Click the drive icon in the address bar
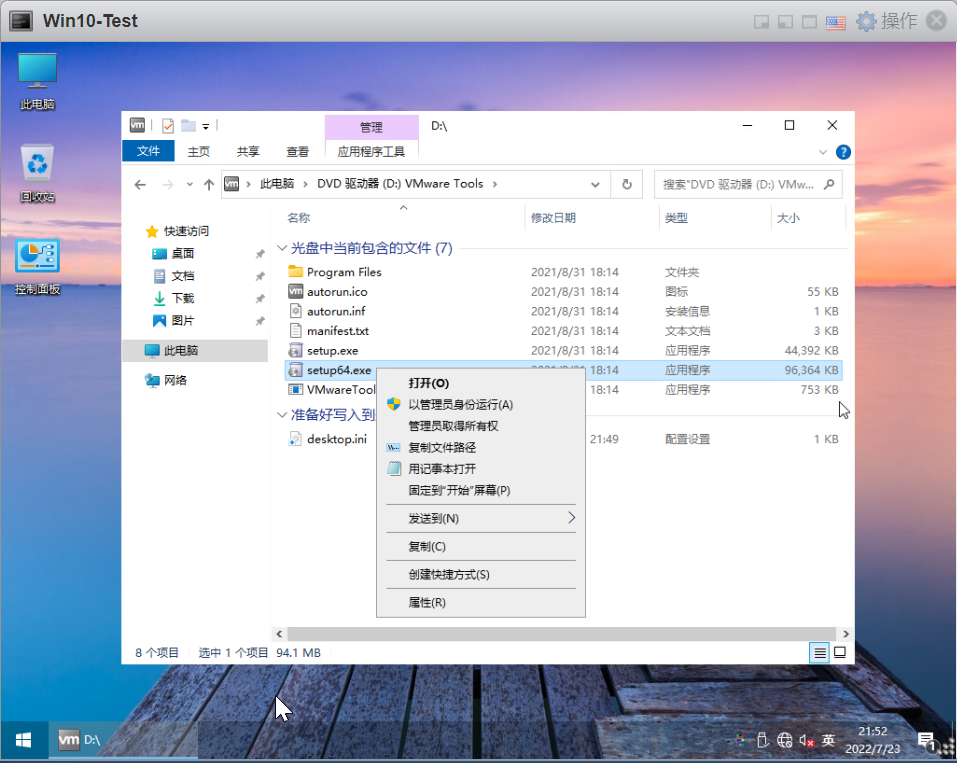The height and width of the screenshot is (763, 957). 232,184
